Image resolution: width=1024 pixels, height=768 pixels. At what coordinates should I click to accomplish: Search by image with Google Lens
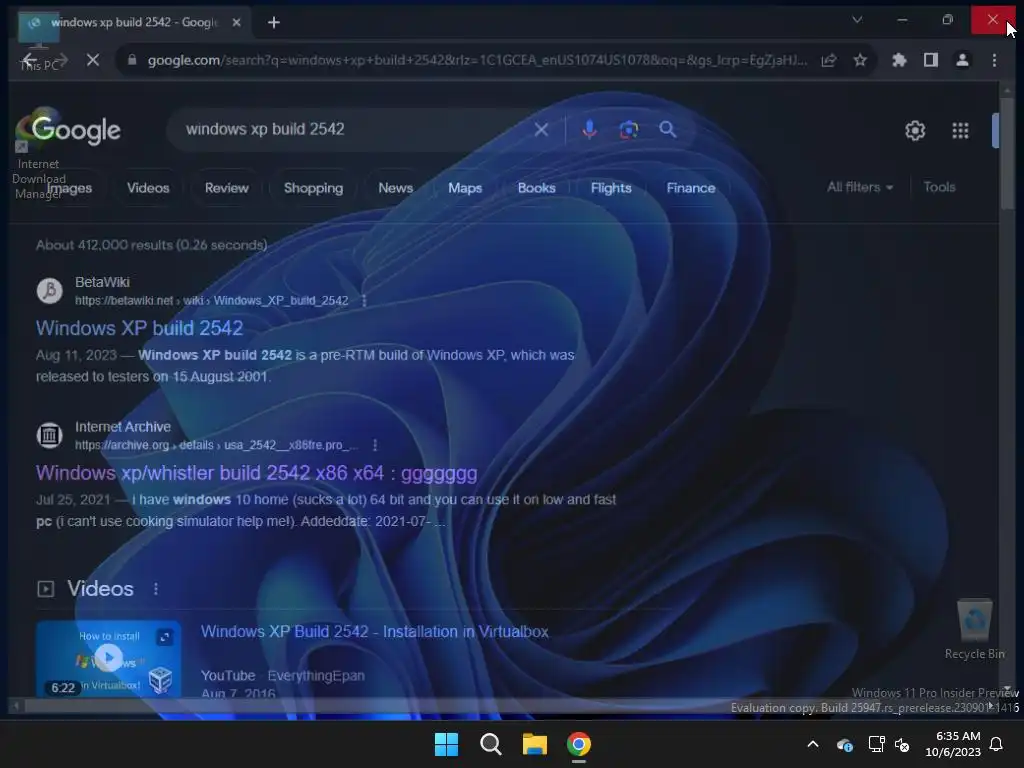click(x=628, y=129)
